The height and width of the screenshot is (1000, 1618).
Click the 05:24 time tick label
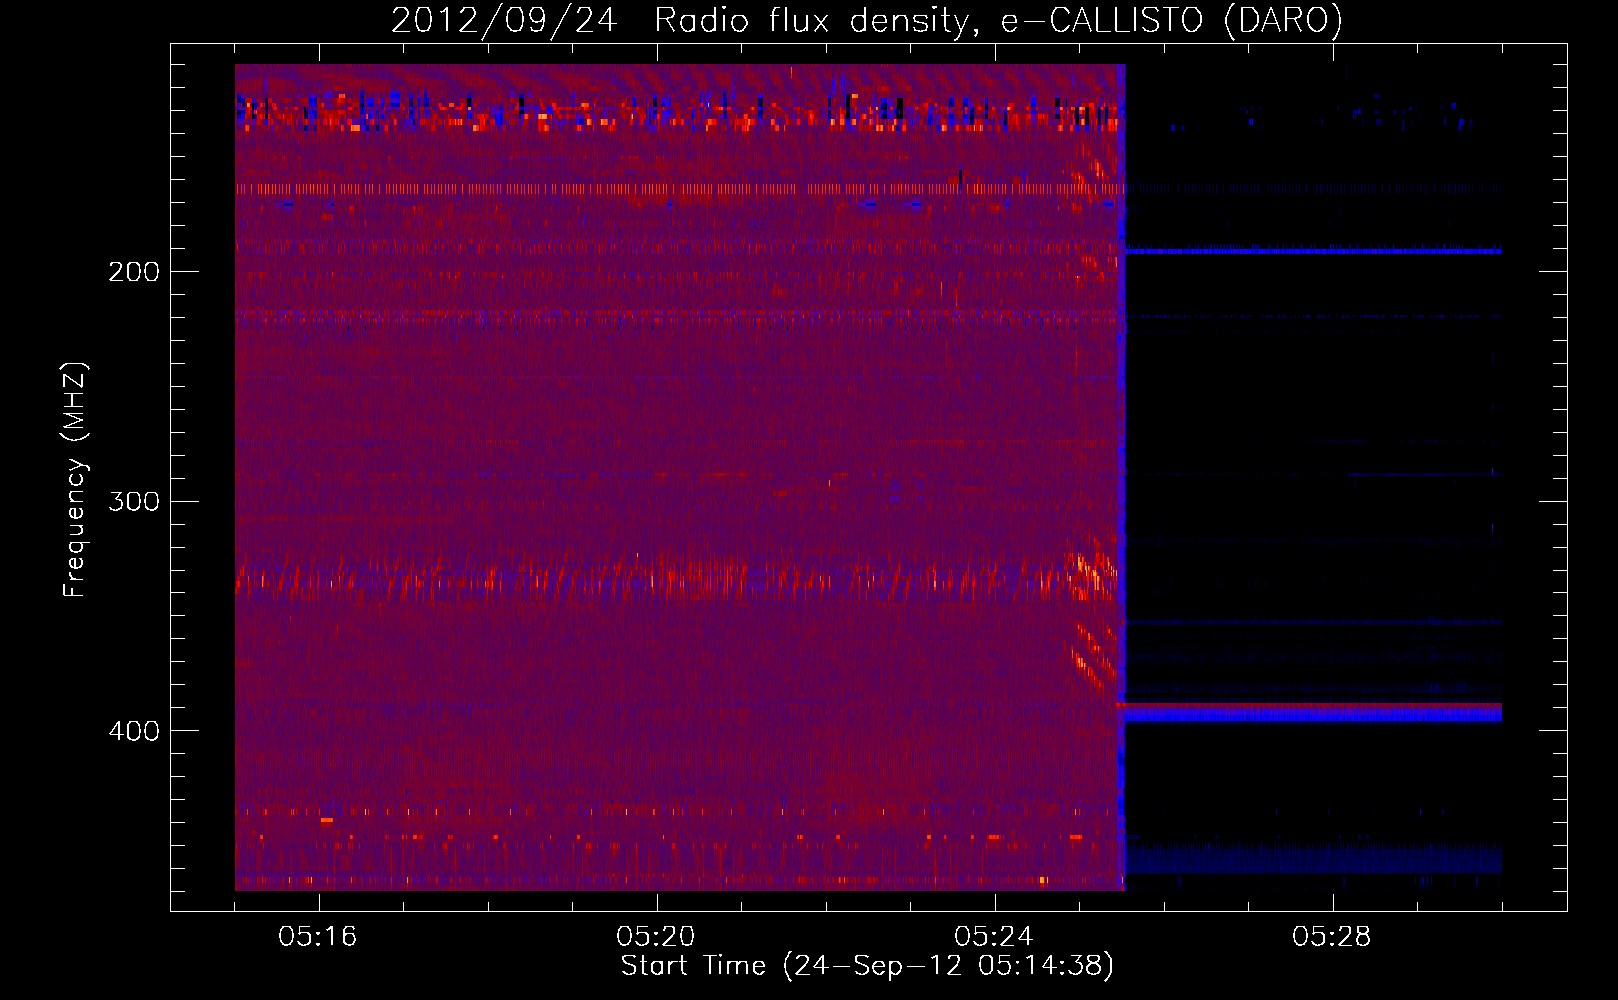tap(994, 937)
